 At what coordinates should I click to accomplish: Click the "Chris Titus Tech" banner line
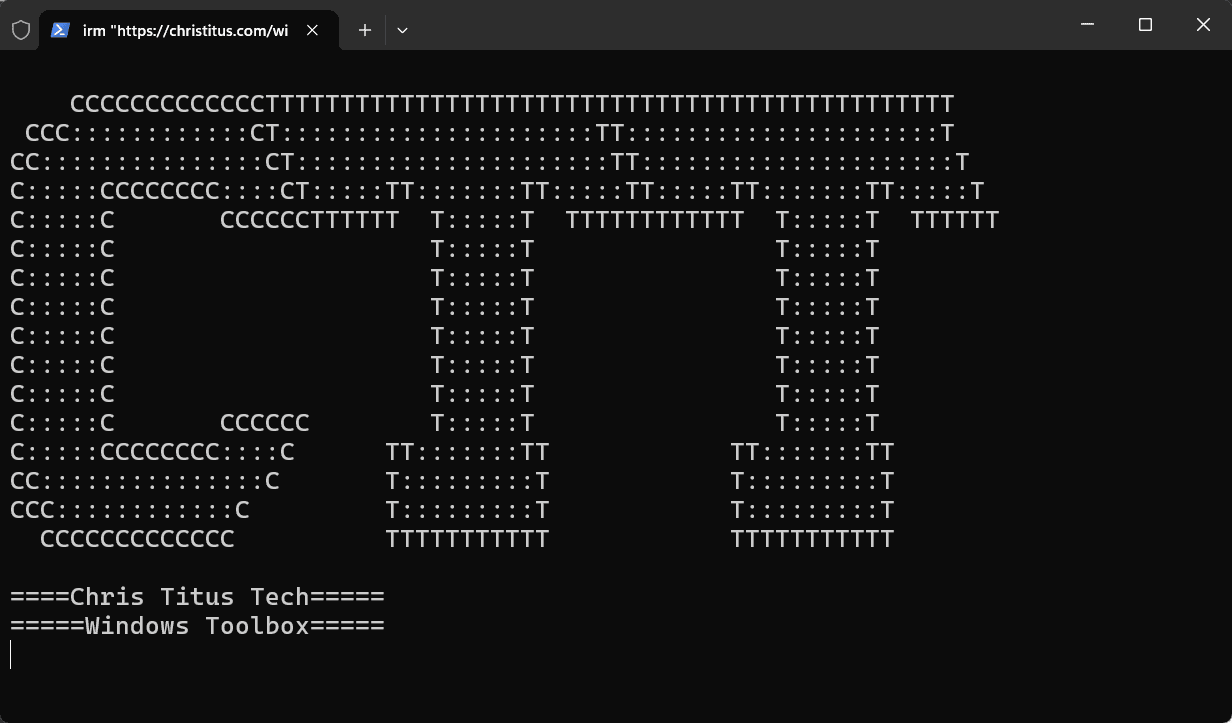(197, 597)
